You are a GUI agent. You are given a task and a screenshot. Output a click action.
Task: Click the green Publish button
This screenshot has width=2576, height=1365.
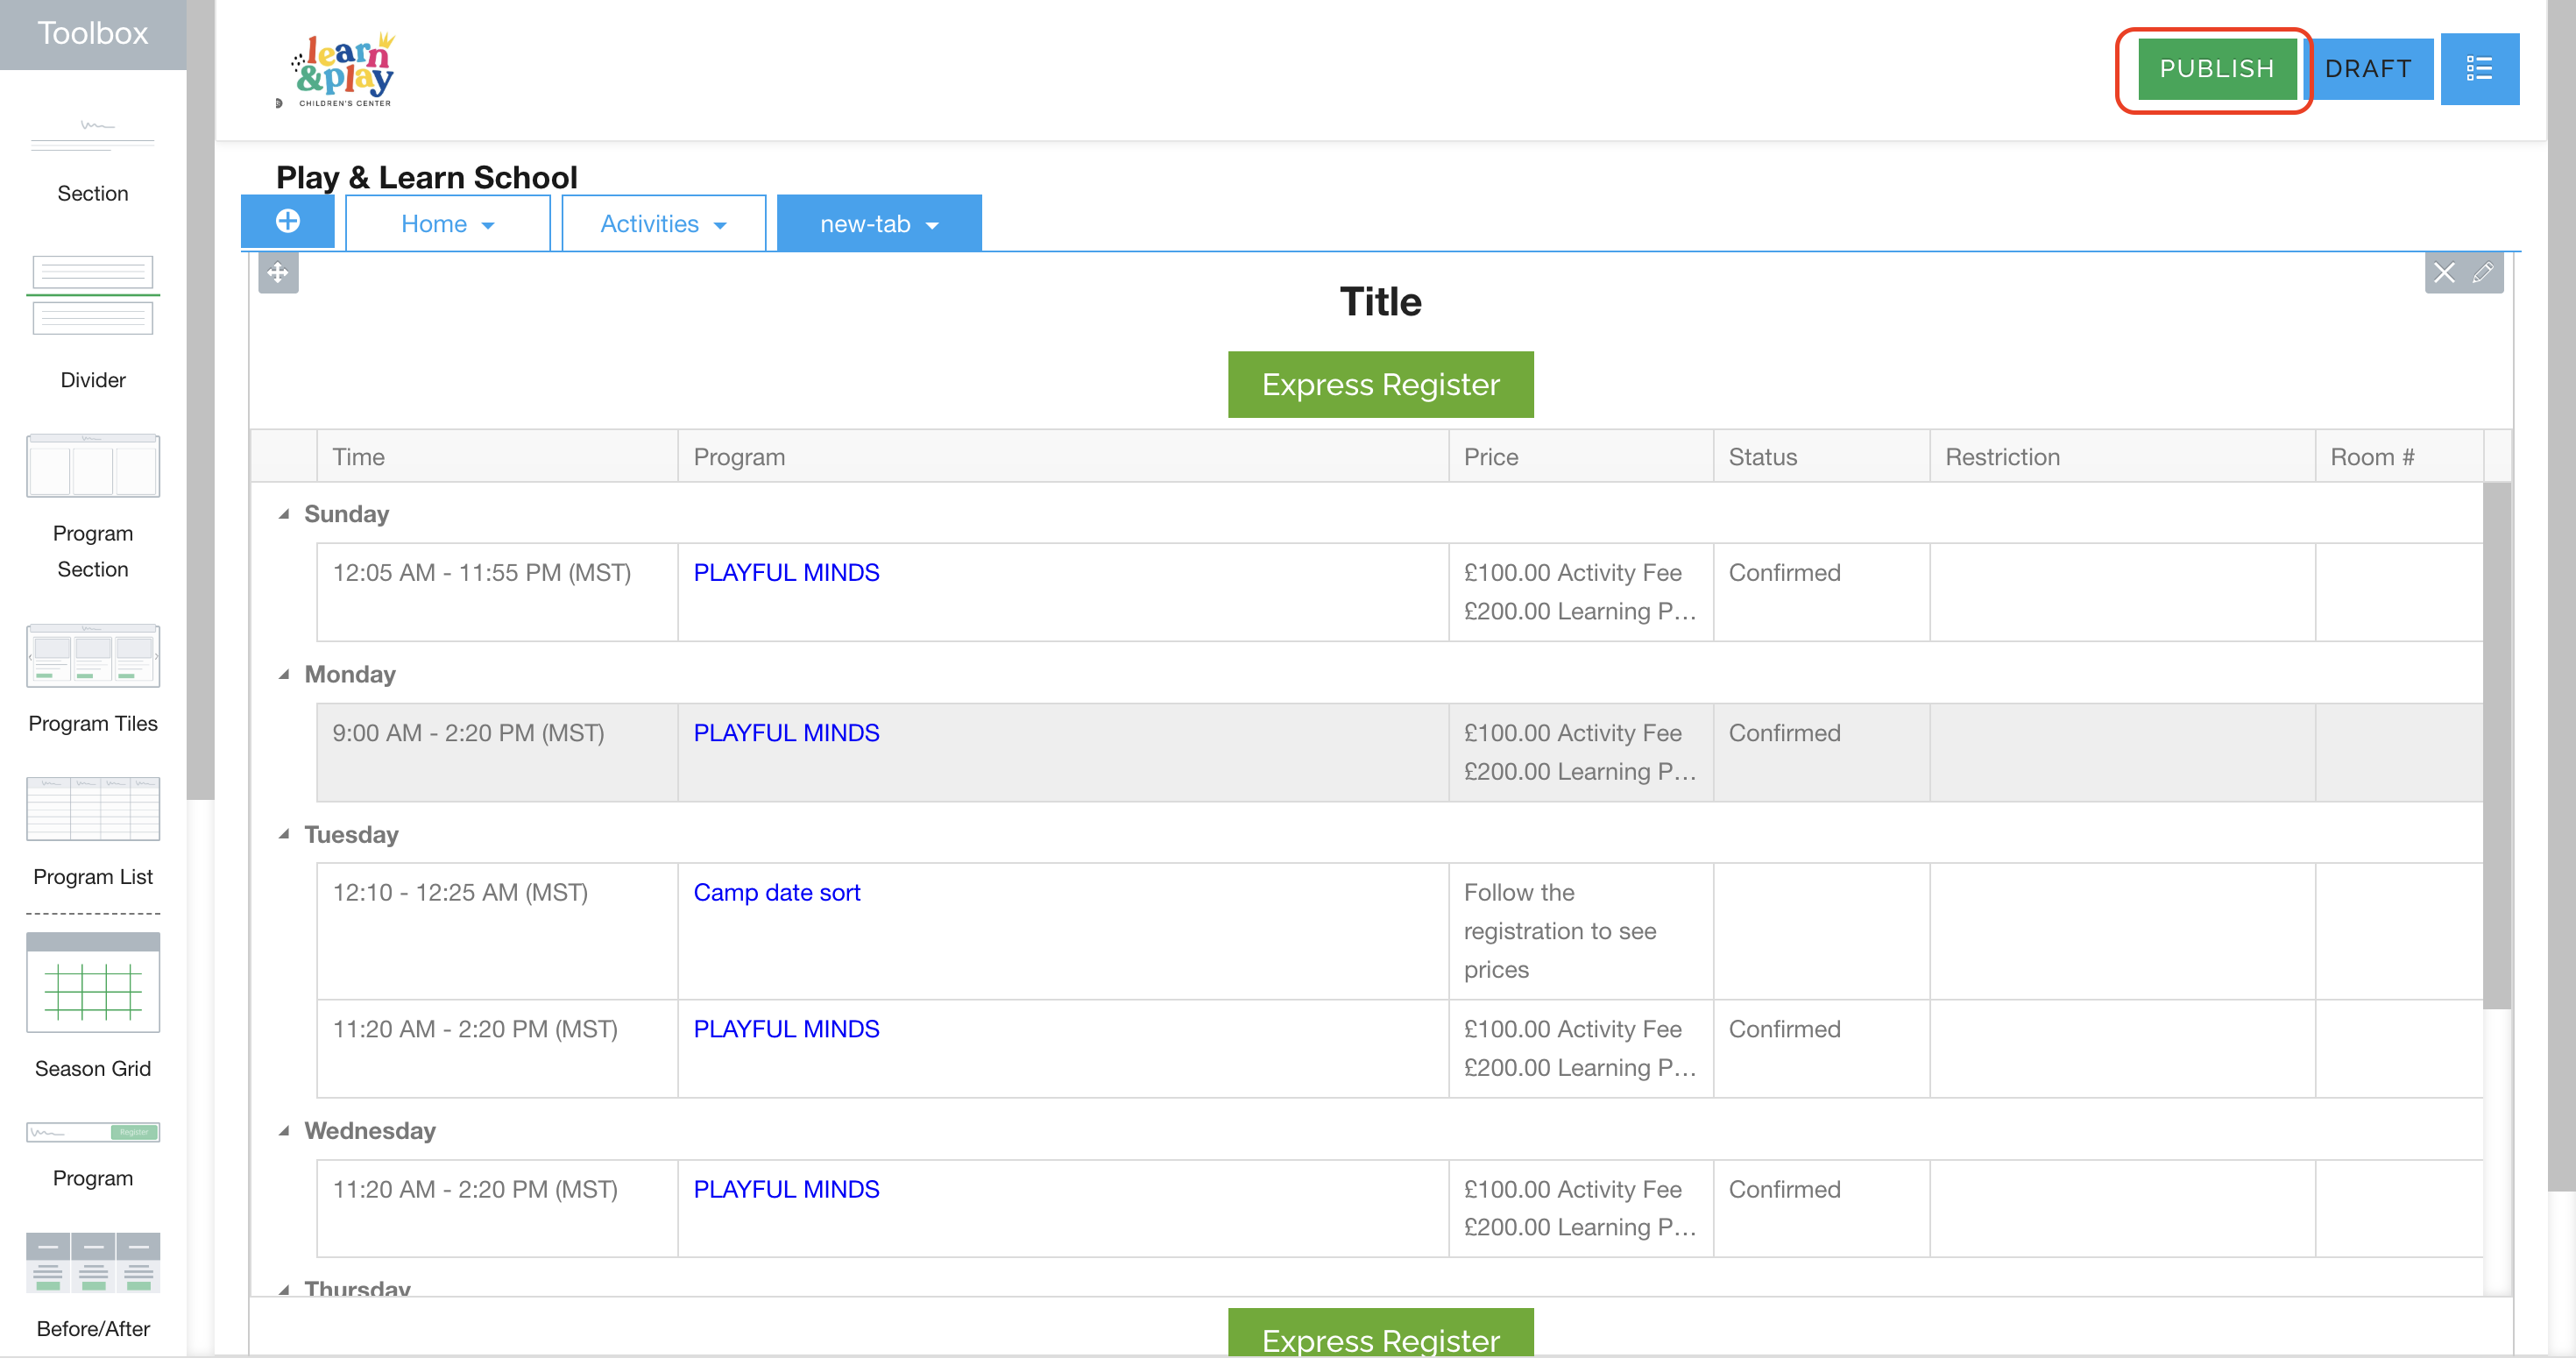2216,69
